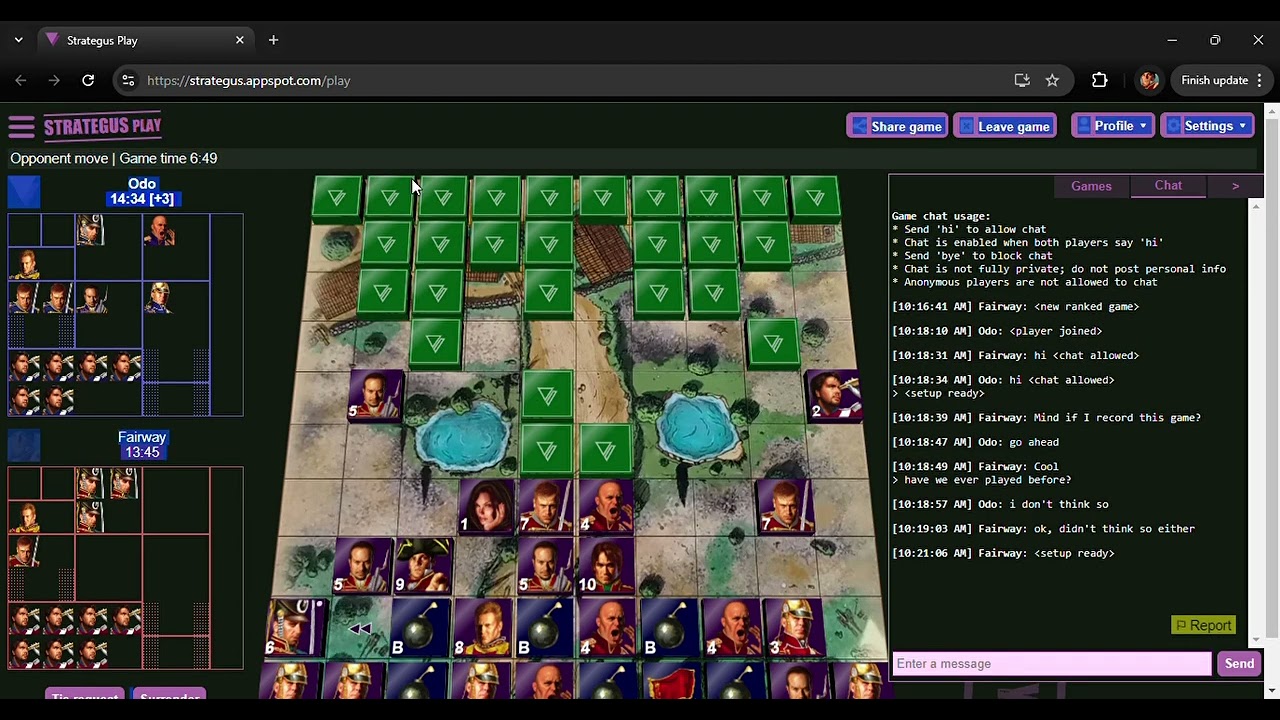Click the Fairway player name label
Screen dimensions: 1280x720
coord(142,437)
